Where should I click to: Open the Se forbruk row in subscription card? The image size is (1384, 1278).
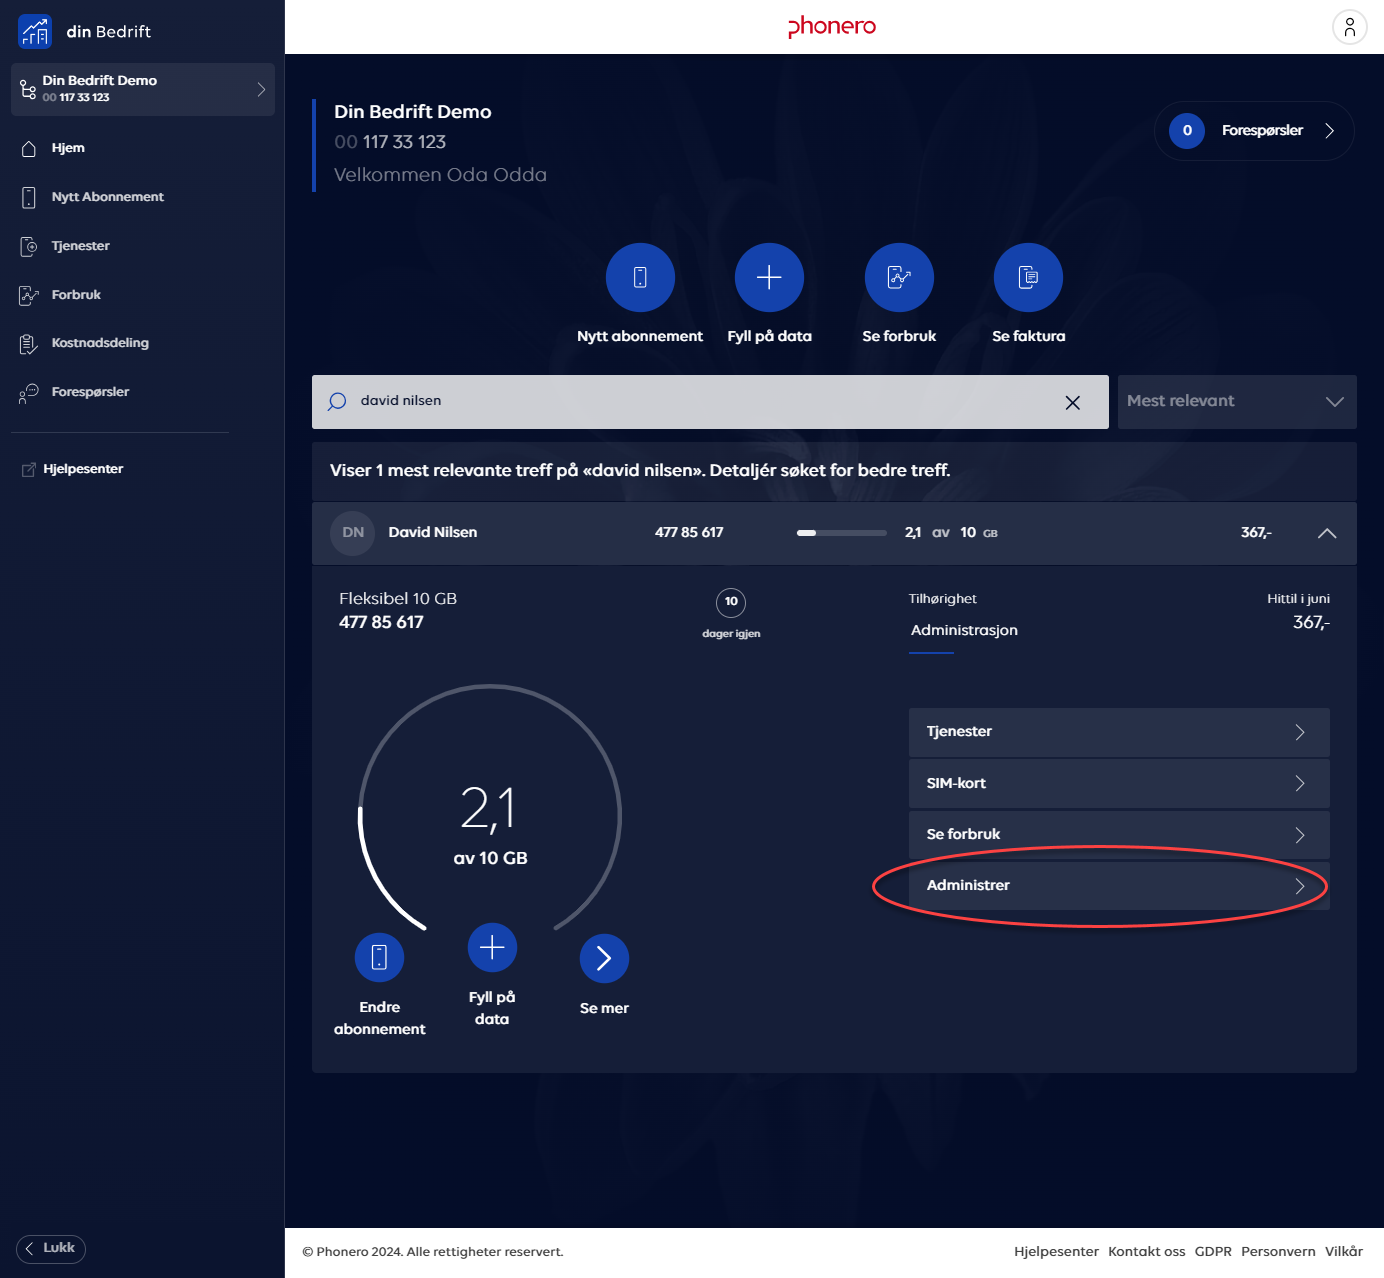pyautogui.click(x=1119, y=834)
